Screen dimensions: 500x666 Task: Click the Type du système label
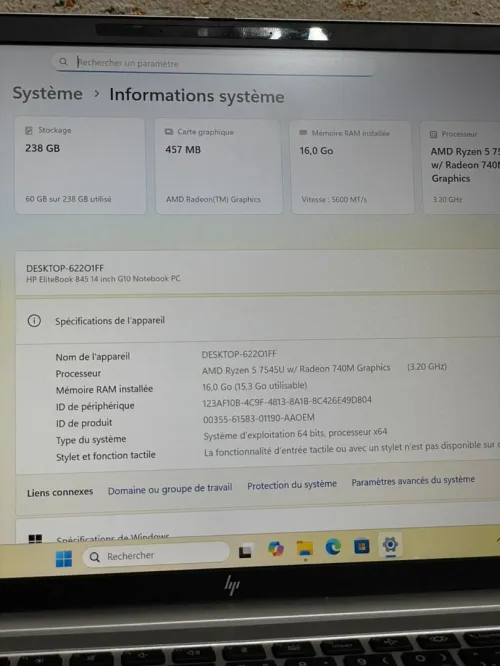pos(91,440)
